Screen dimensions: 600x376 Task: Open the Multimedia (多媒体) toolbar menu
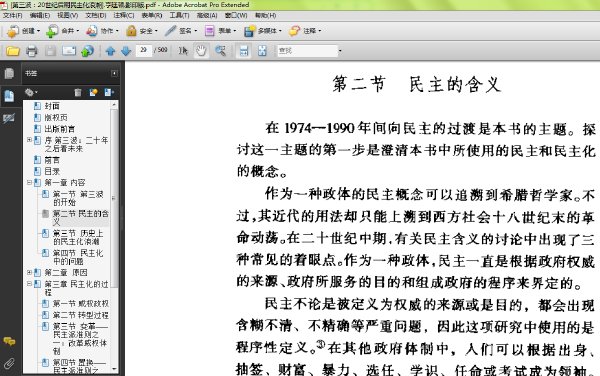pos(262,31)
